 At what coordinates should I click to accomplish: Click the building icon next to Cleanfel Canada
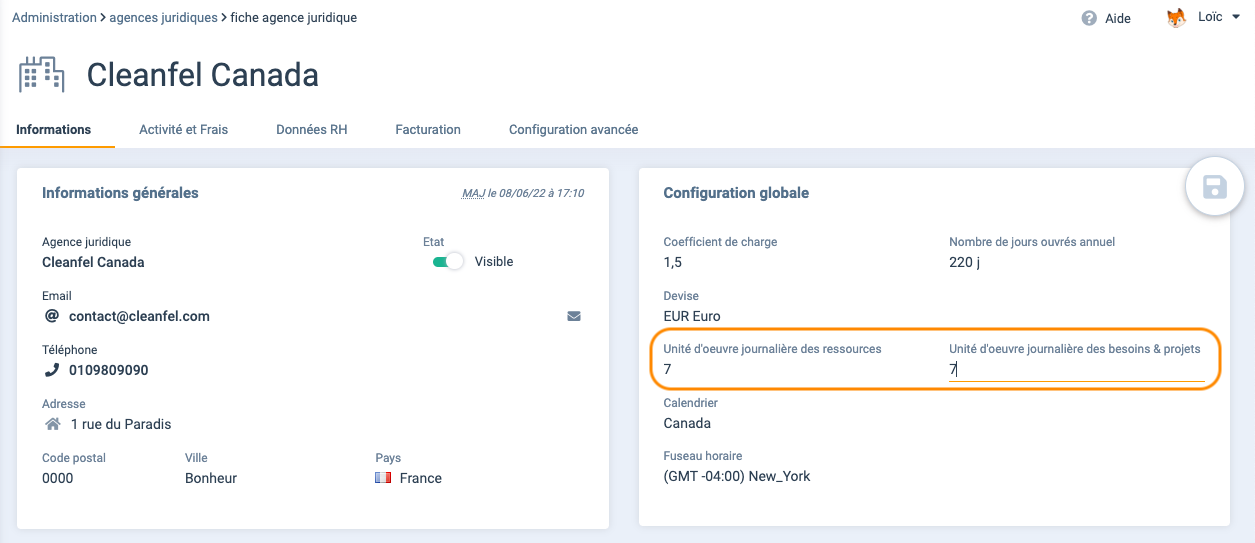tap(41, 75)
